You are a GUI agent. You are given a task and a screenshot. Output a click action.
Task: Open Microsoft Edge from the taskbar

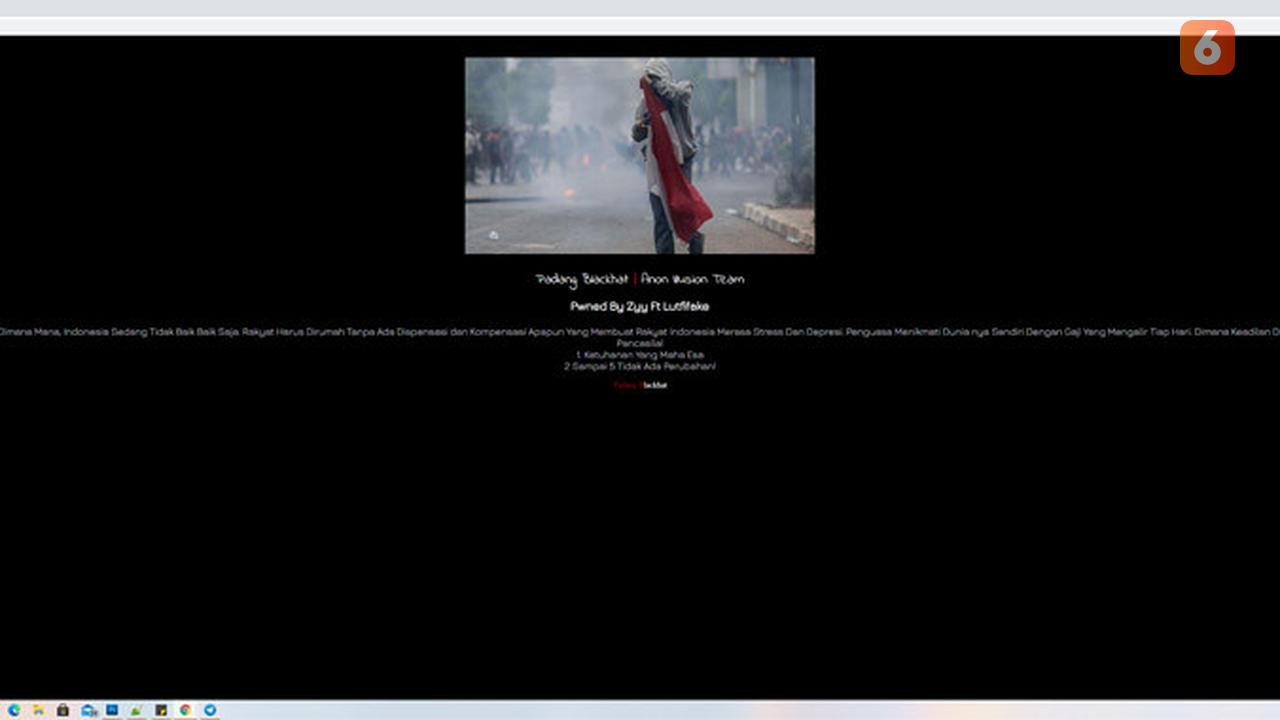[x=14, y=710]
